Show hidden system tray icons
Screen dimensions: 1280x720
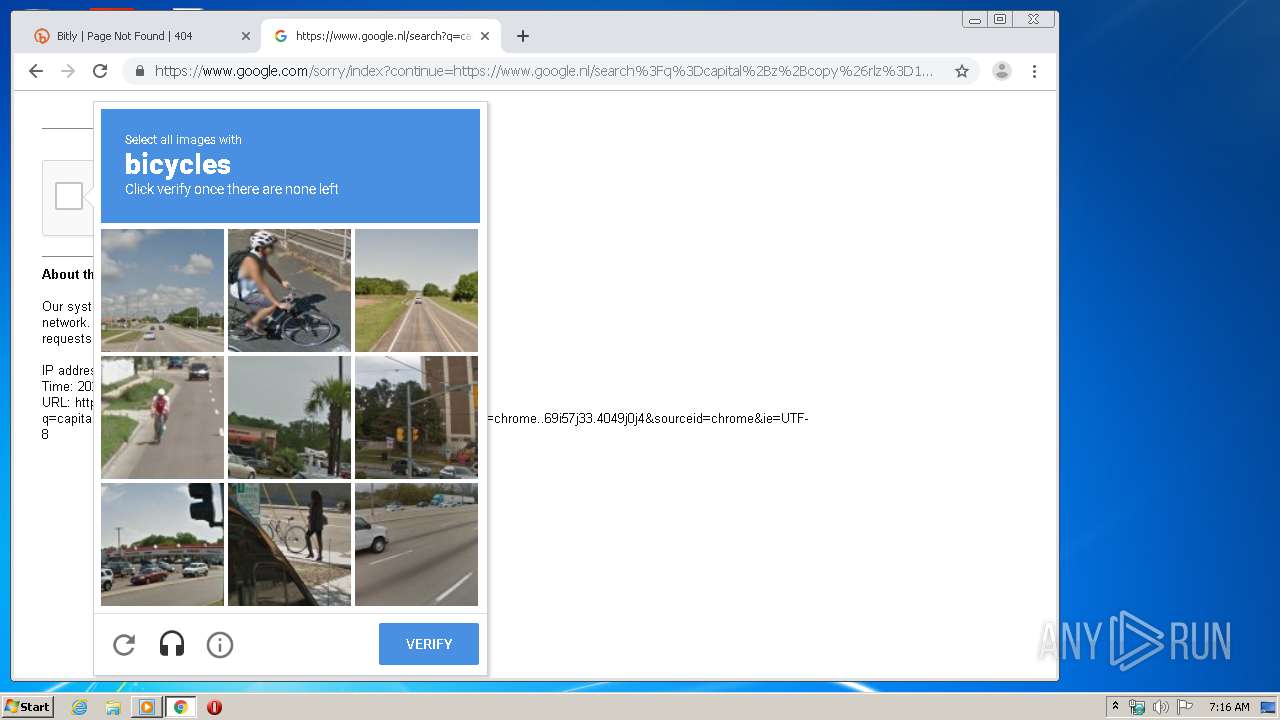tap(1115, 707)
